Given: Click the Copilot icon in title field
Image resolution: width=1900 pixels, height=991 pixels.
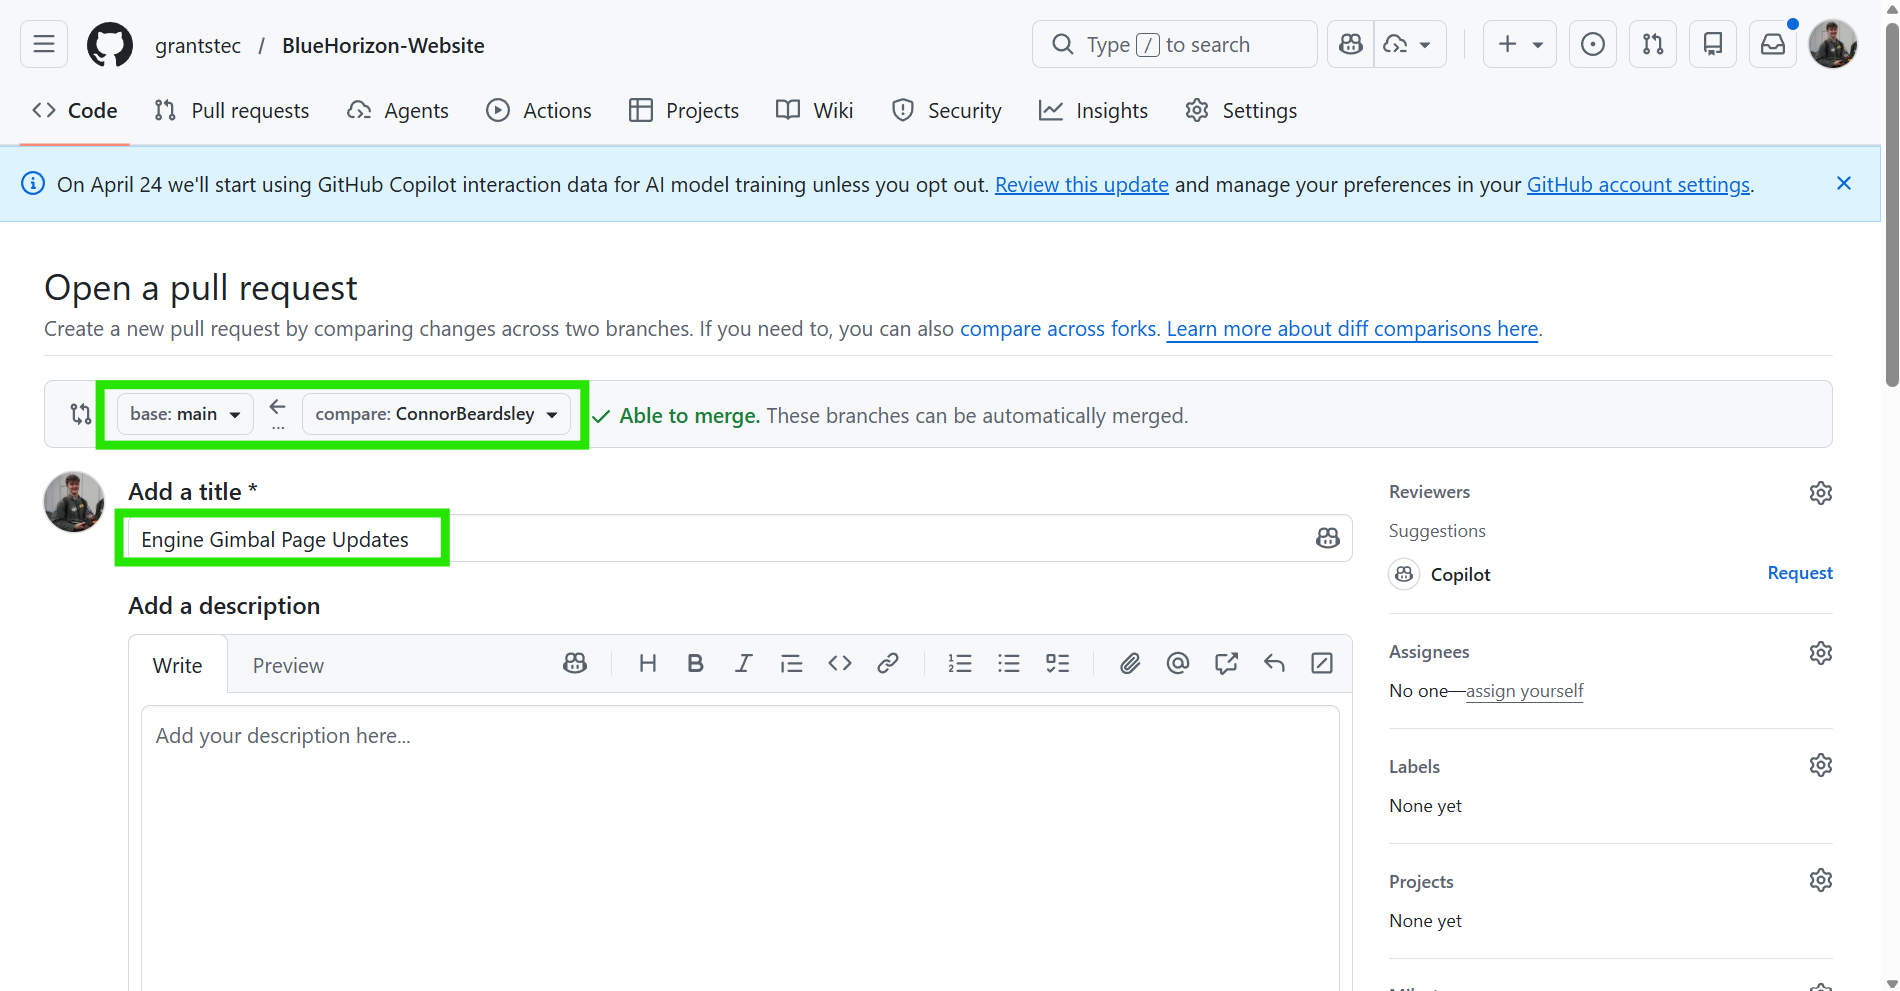Looking at the screenshot, I should (x=1327, y=538).
